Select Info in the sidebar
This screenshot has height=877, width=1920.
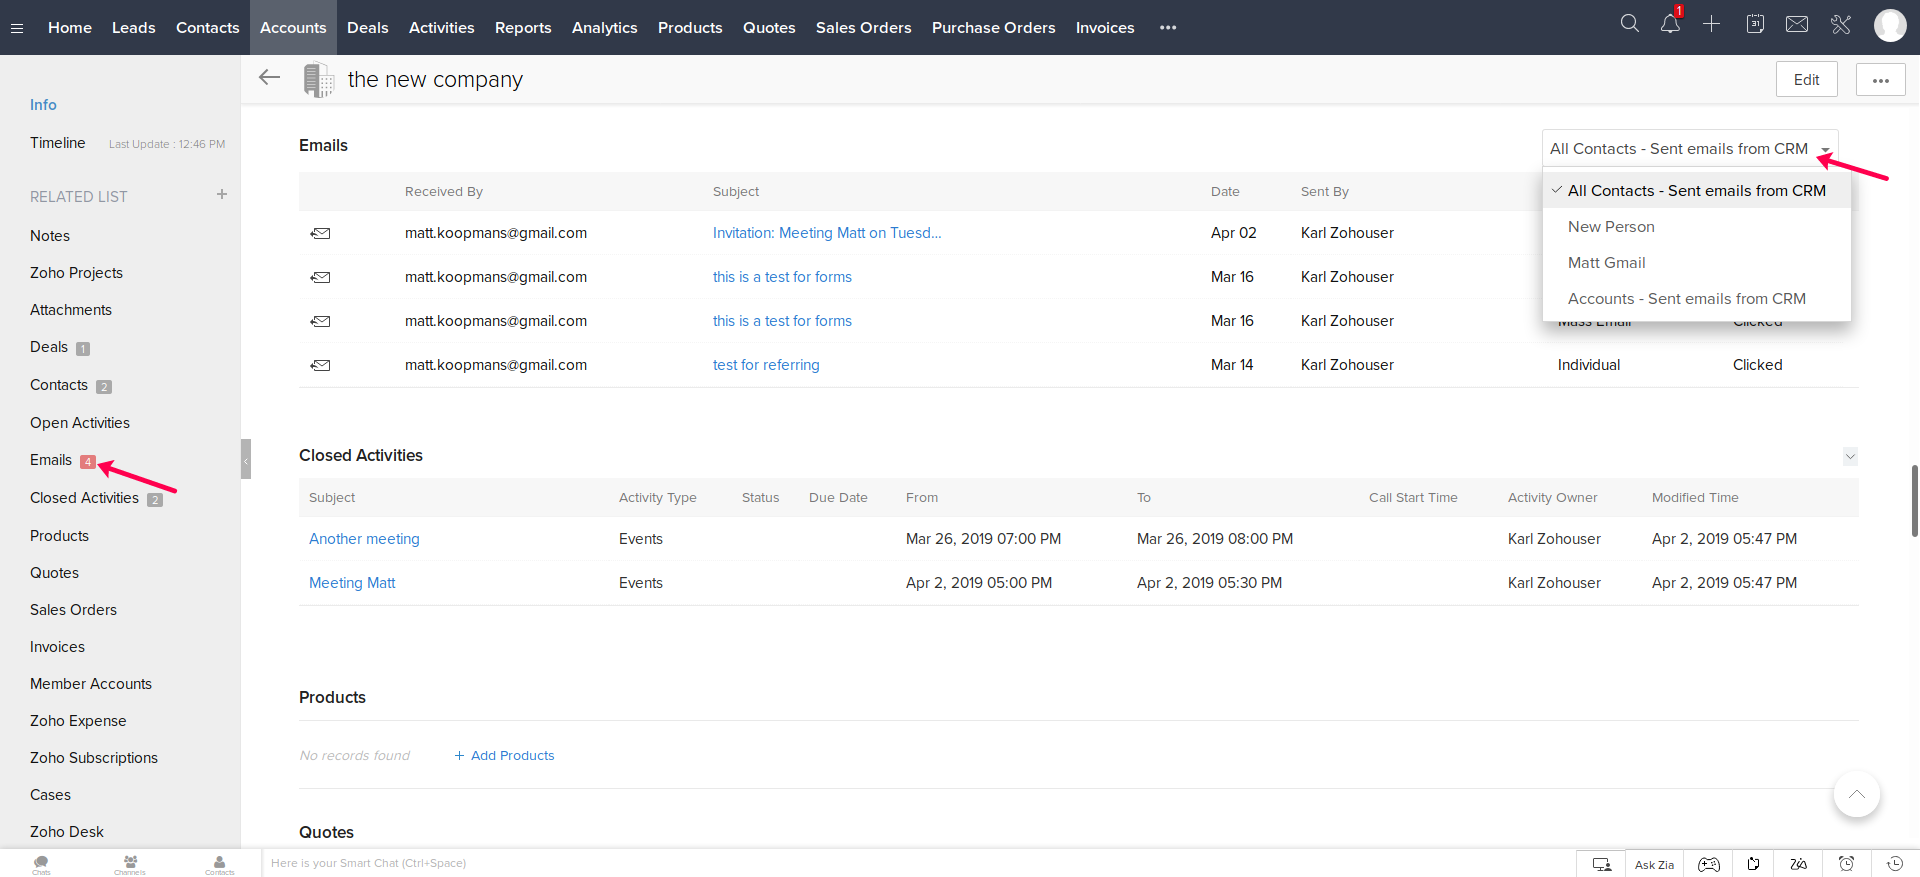coord(43,105)
